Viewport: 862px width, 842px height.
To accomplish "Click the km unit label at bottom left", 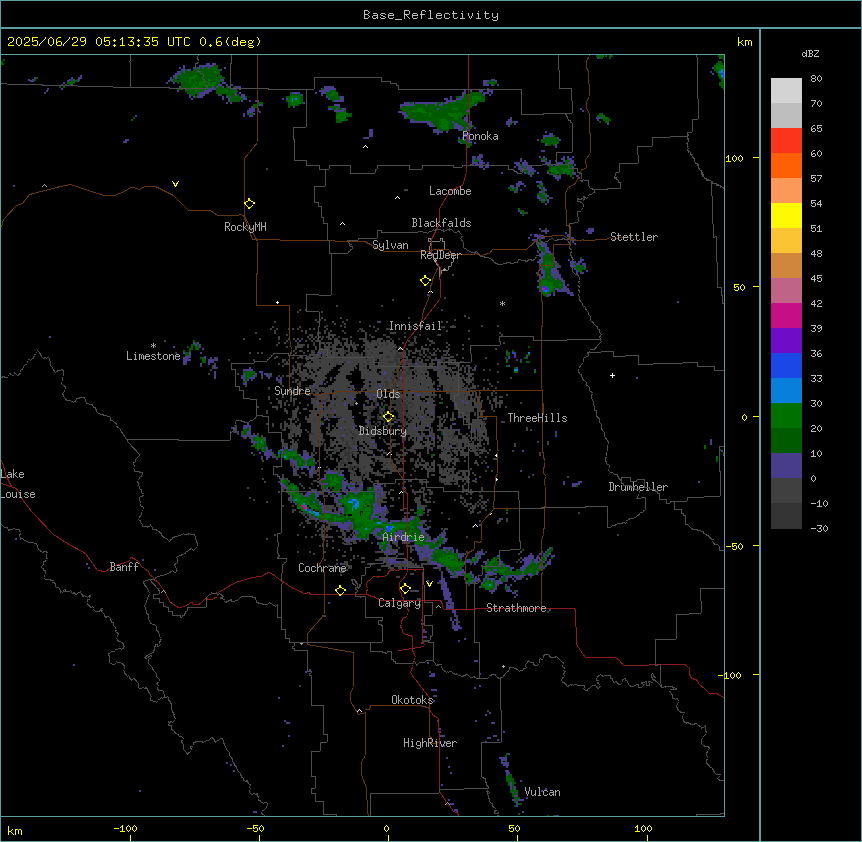I will tap(15, 830).
